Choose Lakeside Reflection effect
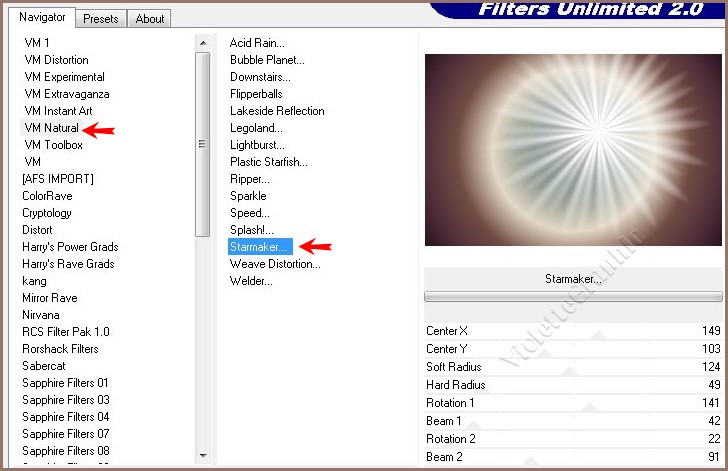 (277, 111)
